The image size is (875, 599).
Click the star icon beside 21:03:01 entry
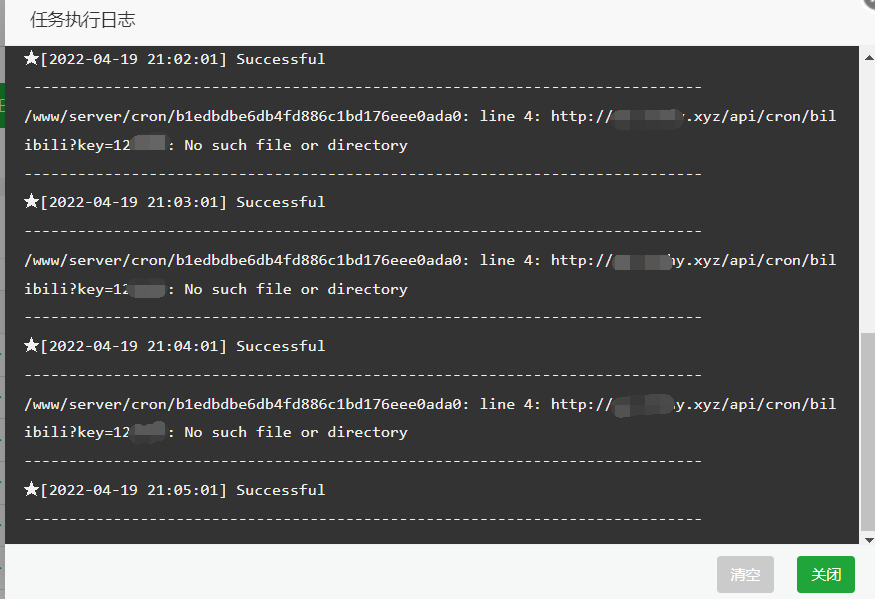(x=31, y=201)
